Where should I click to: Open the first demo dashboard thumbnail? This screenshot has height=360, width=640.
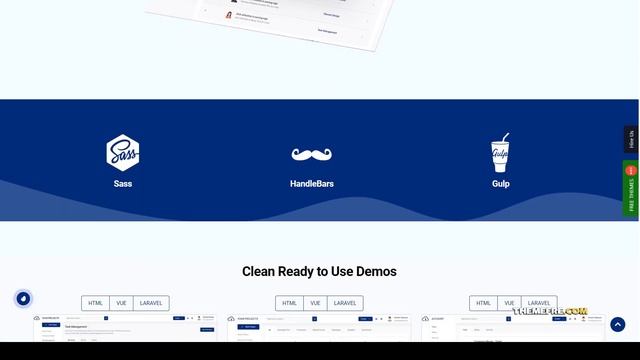pos(125,328)
